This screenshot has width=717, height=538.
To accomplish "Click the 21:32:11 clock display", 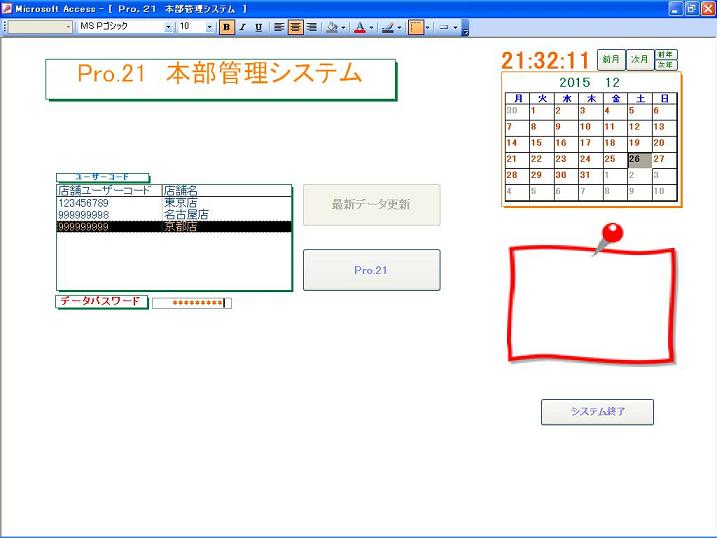I will tap(545, 60).
